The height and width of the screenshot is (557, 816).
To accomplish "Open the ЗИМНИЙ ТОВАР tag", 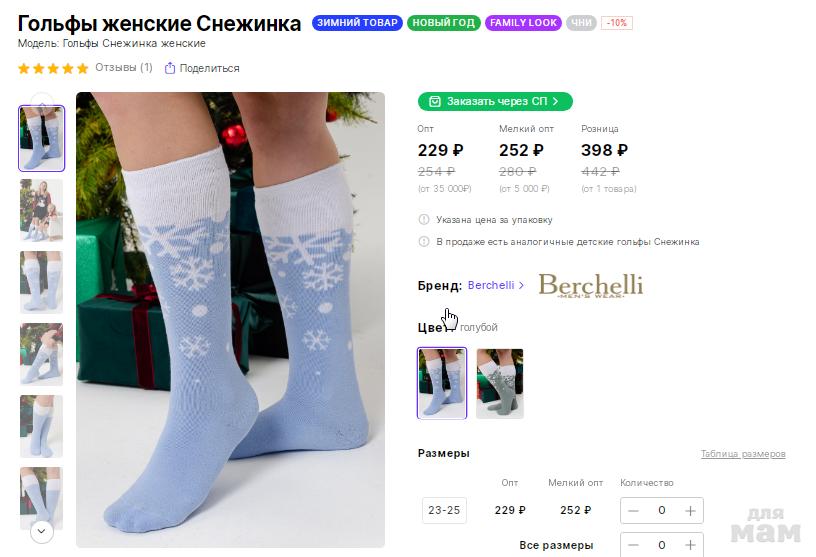I will point(357,23).
